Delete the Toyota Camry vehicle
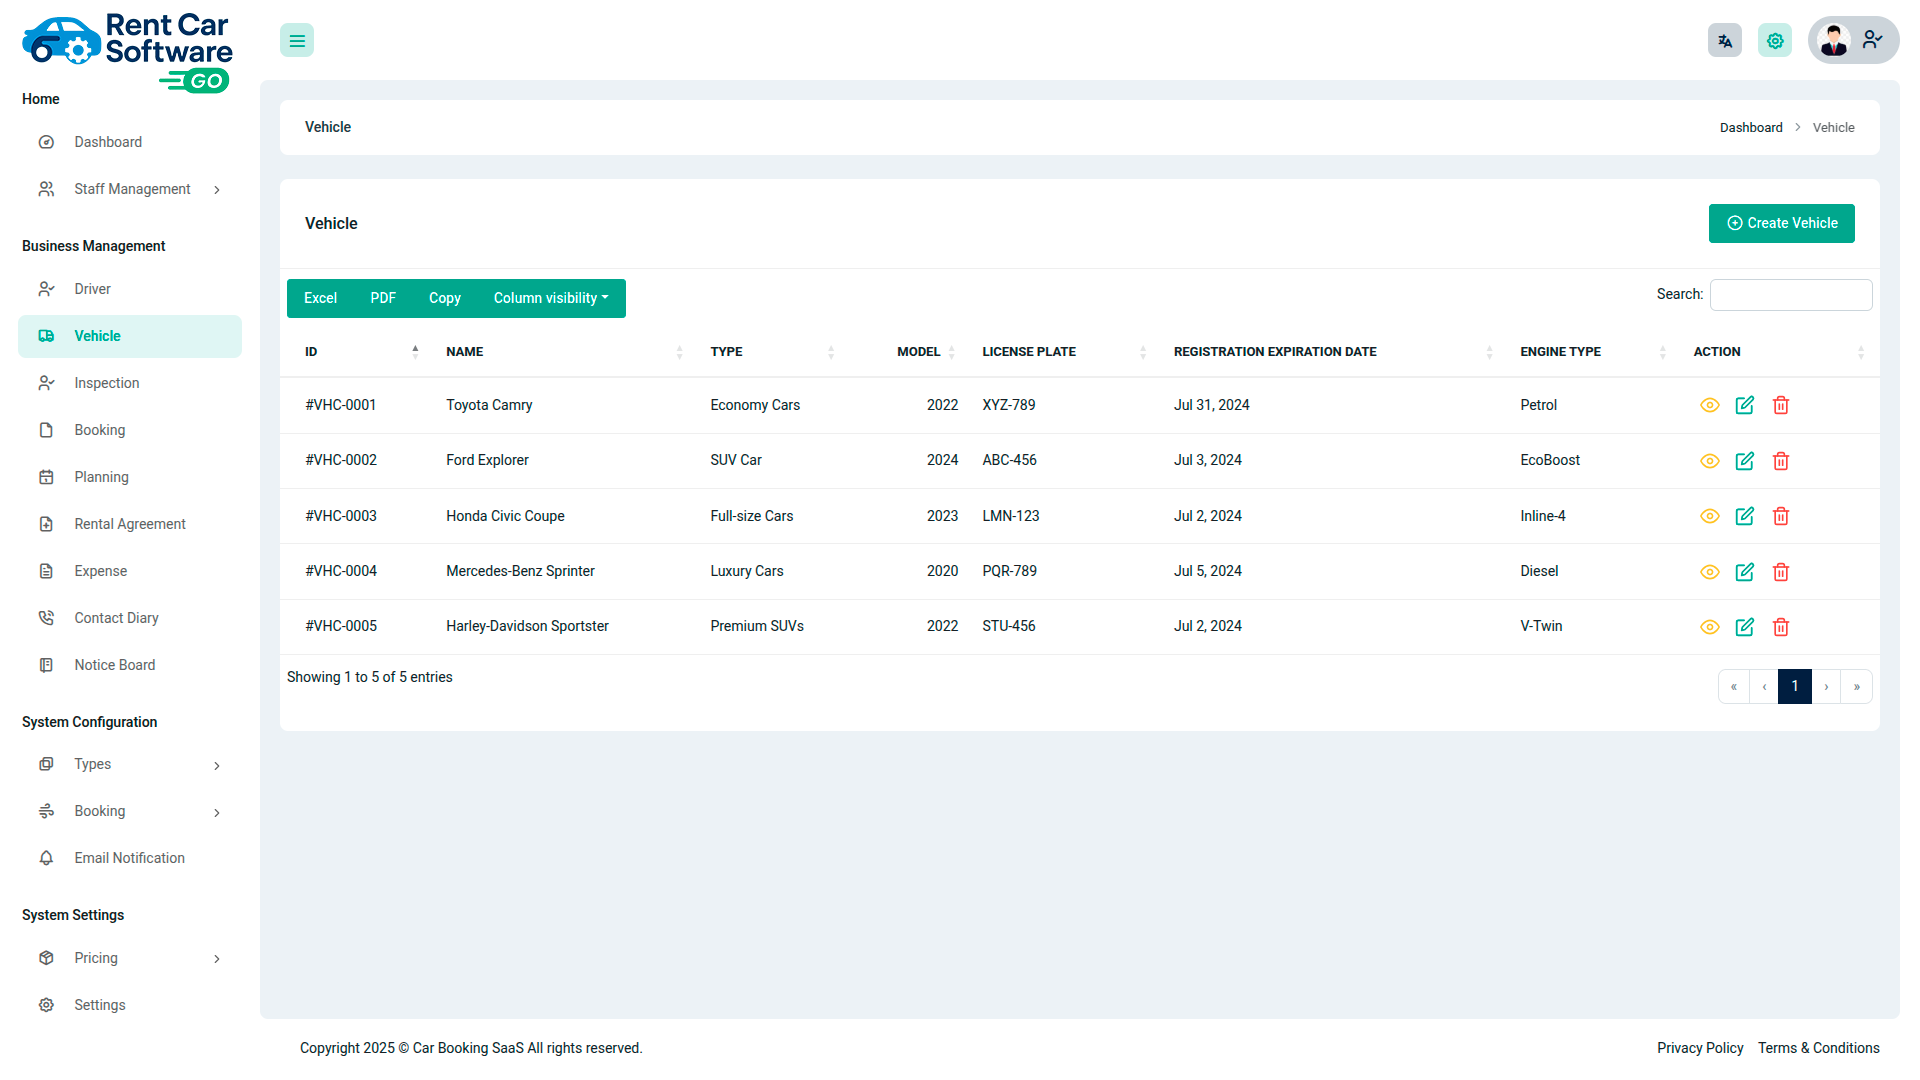The width and height of the screenshot is (1920, 1080). pyautogui.click(x=1781, y=405)
